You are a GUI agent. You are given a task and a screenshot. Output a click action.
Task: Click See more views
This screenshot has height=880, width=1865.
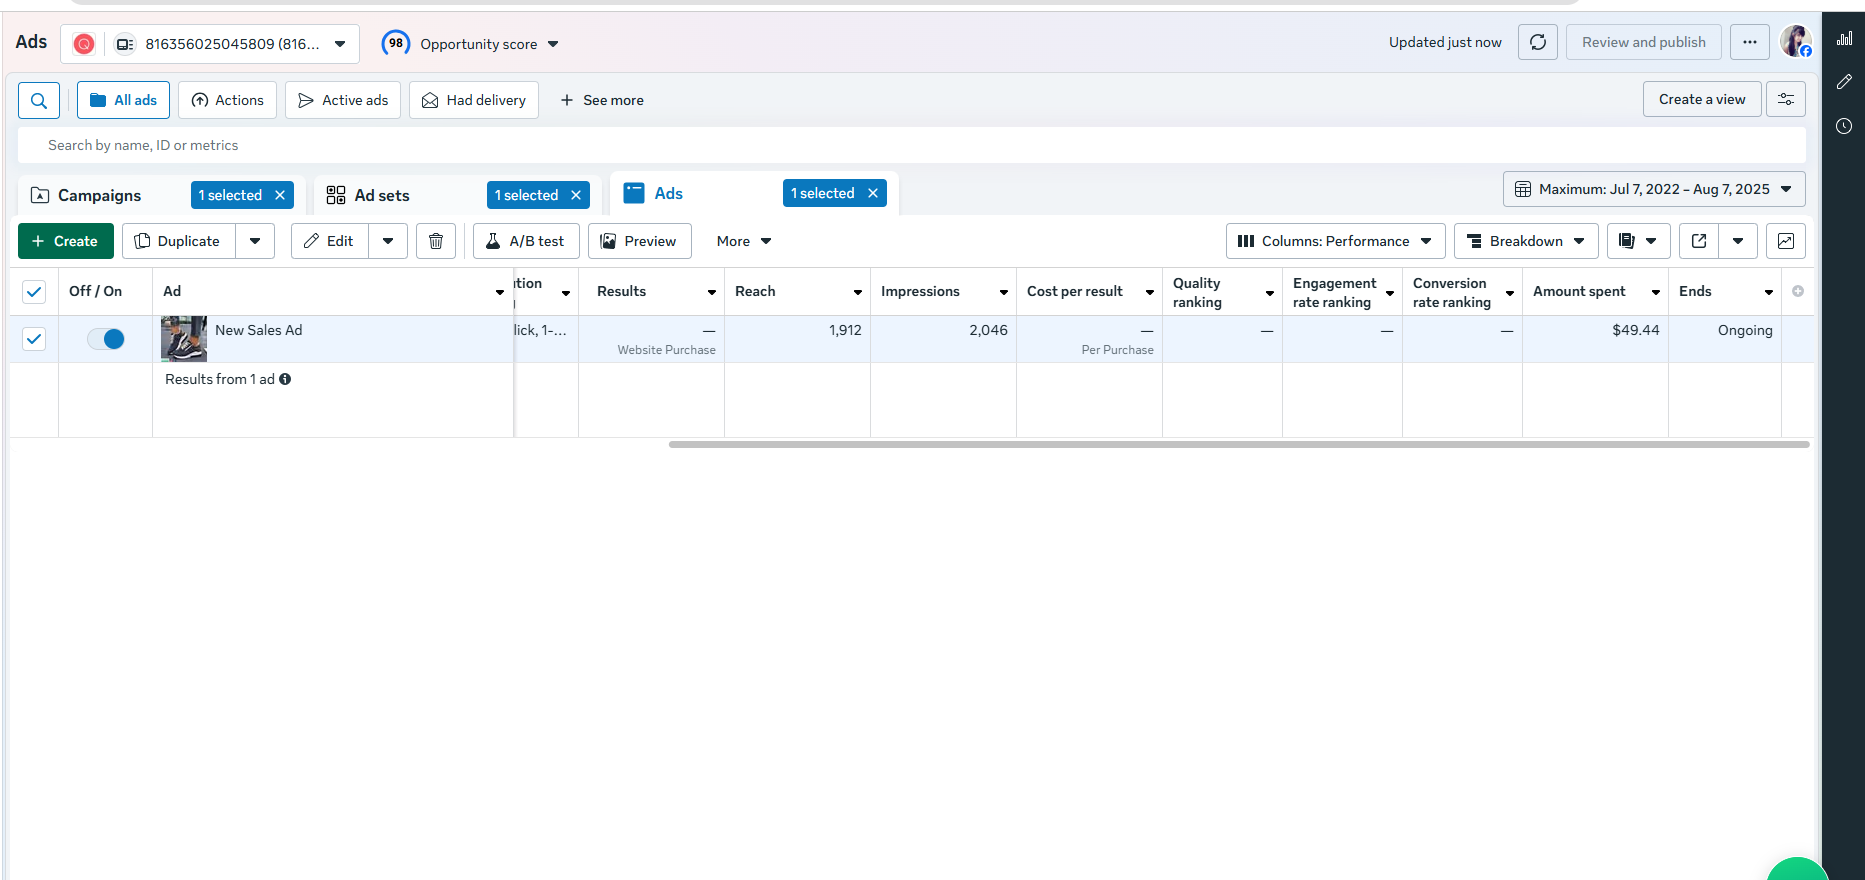[x=602, y=100]
